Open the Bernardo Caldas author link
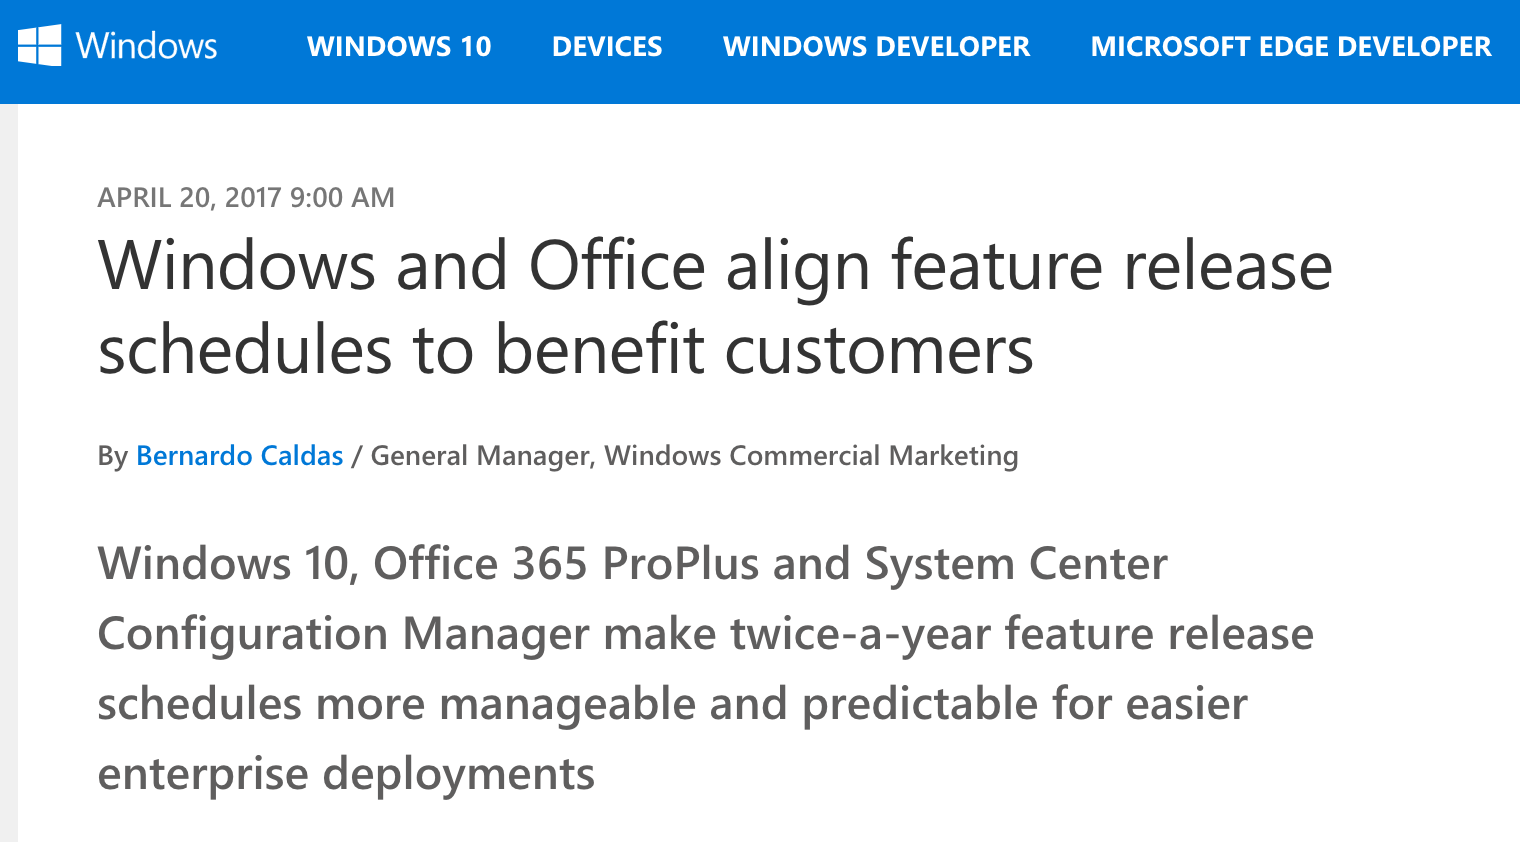Image resolution: width=1520 pixels, height=842 pixels. pos(239,456)
